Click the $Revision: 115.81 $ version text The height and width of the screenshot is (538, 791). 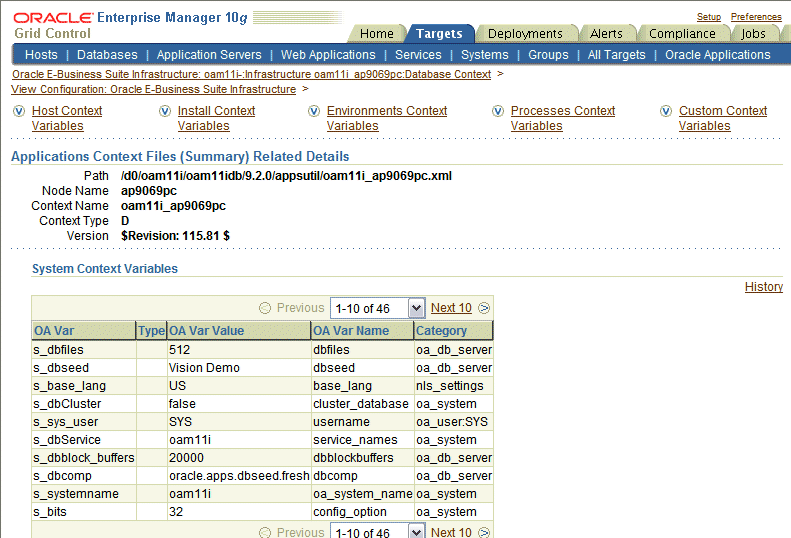175,236
